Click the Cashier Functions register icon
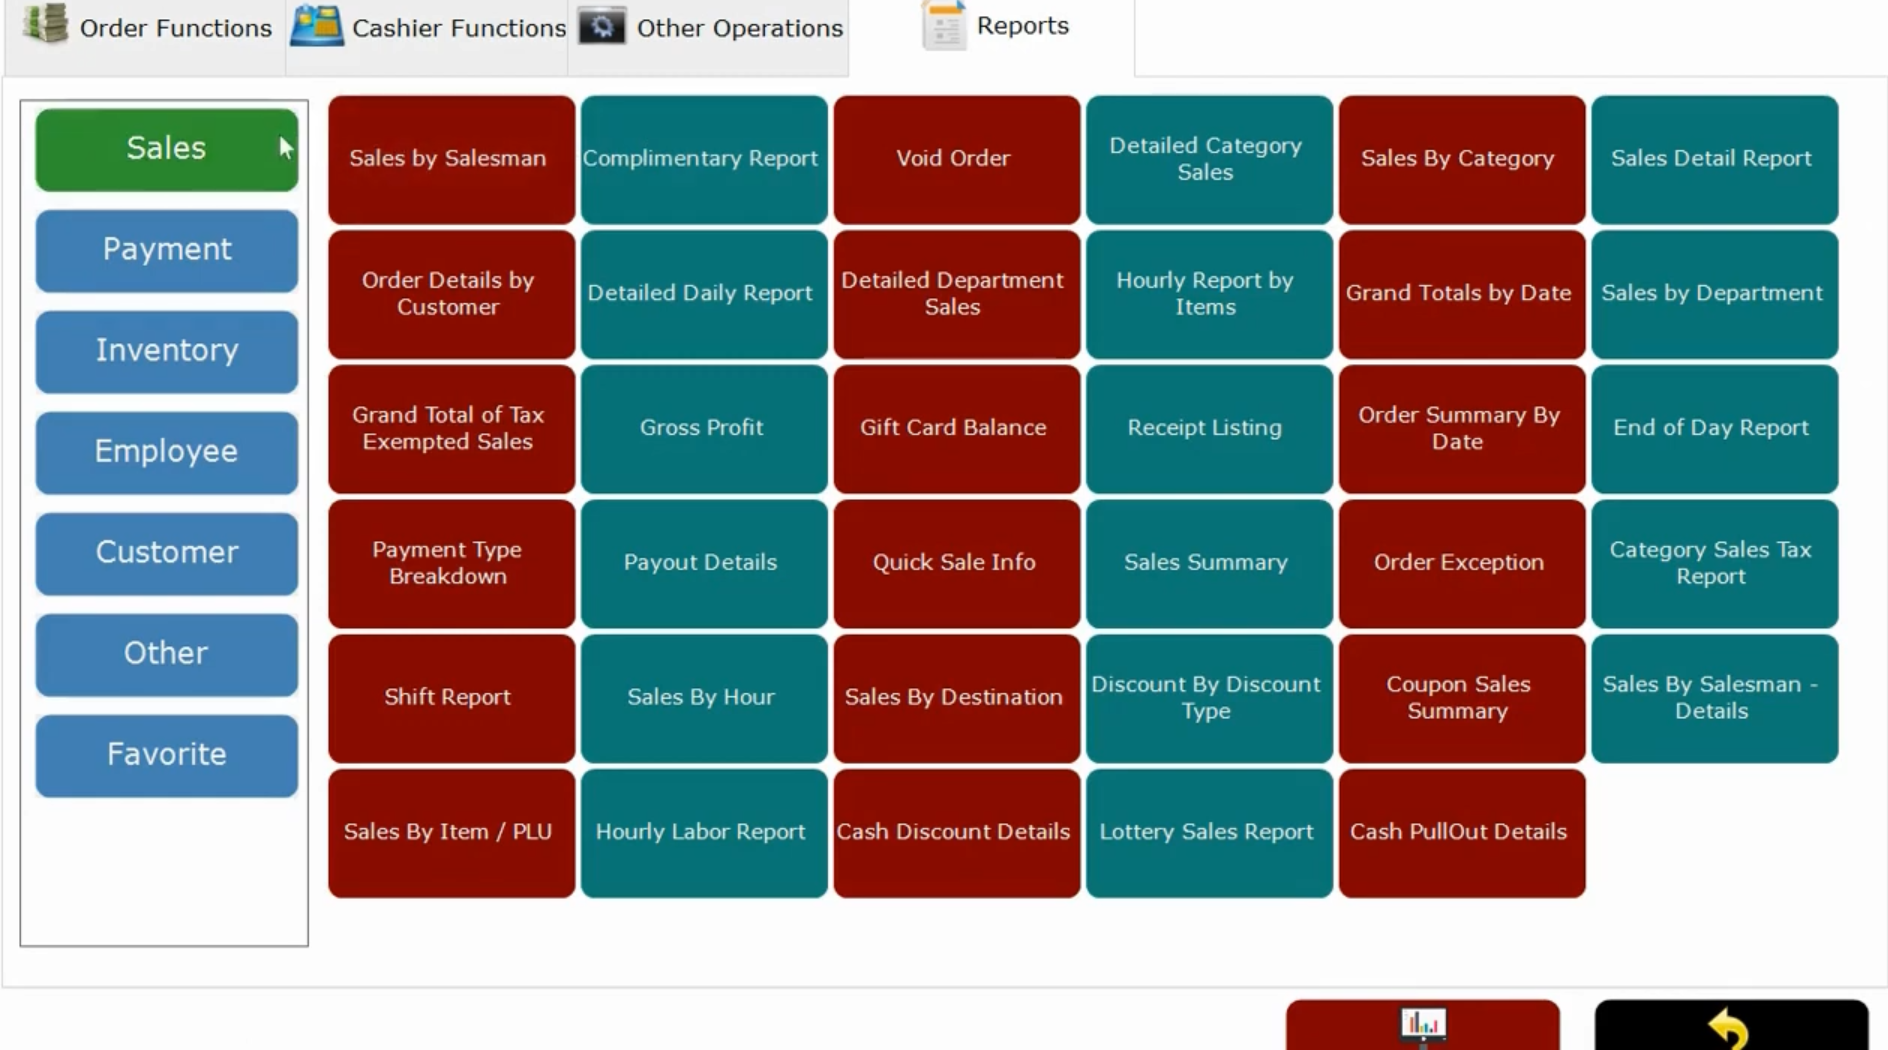Viewport: 1888px width, 1050px height. pos(318,25)
